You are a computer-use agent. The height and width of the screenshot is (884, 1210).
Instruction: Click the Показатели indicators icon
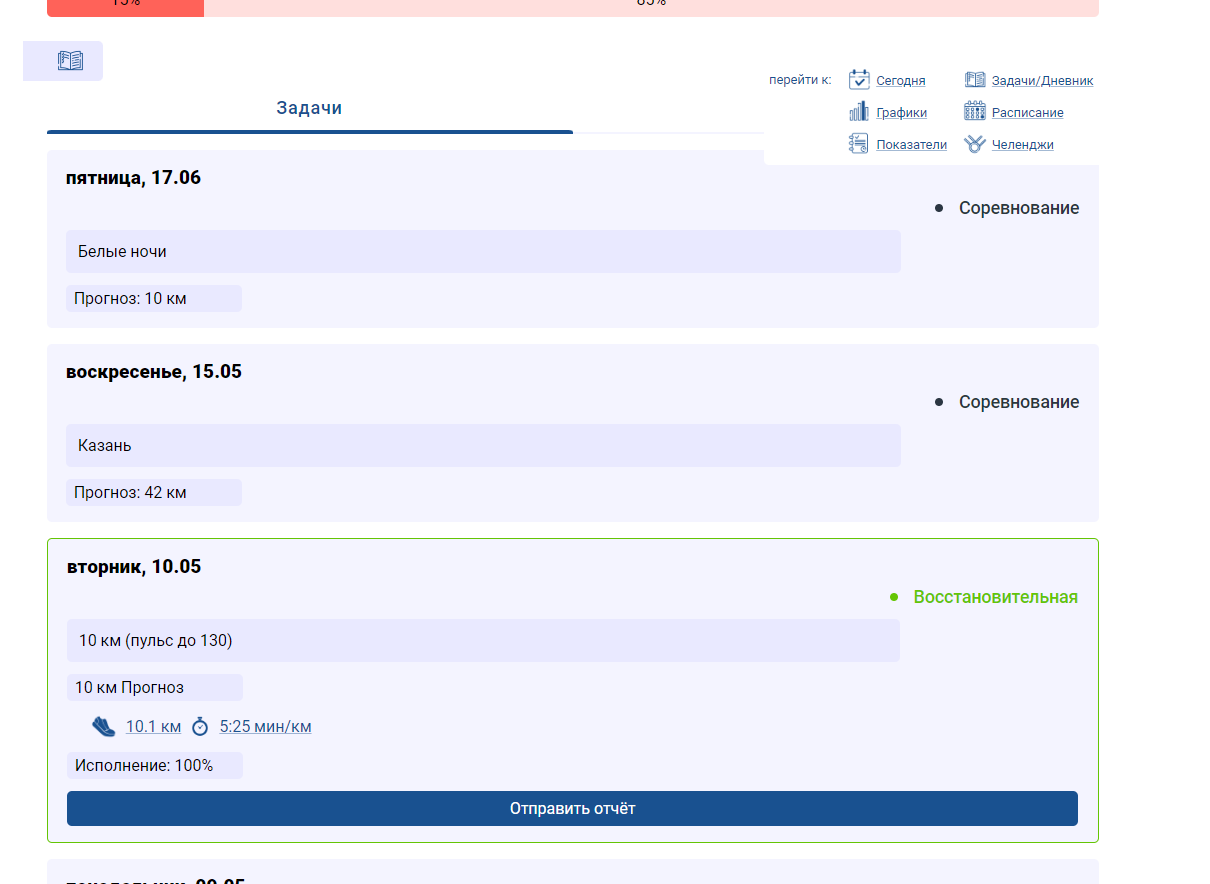tap(859, 144)
